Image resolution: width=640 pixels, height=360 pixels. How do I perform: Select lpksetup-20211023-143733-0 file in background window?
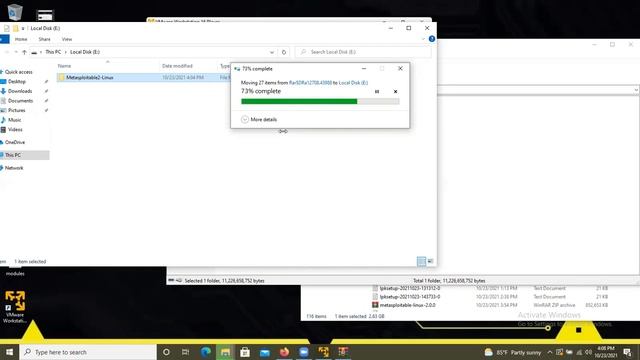tap(409, 297)
